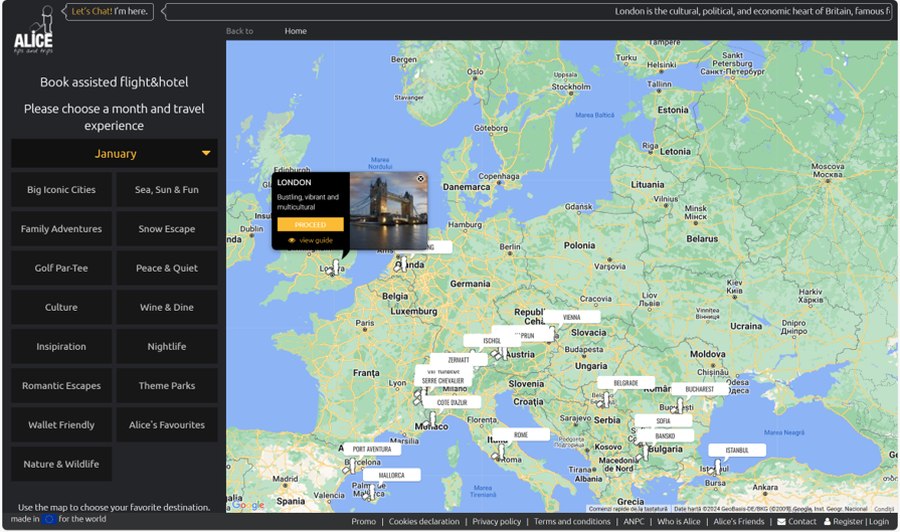
Task: Click the Tower Bridge London thumbnail
Action: click(389, 210)
